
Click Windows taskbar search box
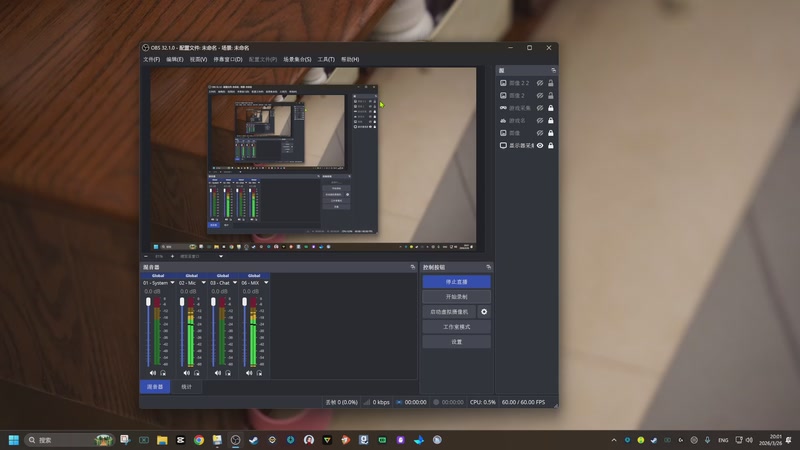pyautogui.click(x=69, y=440)
